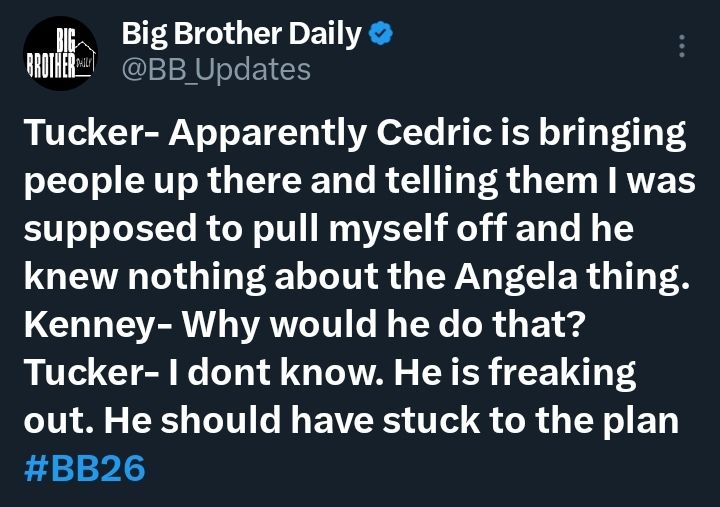Click the phrase "knew nothing about"
This screenshot has width=720, height=507.
(201, 276)
